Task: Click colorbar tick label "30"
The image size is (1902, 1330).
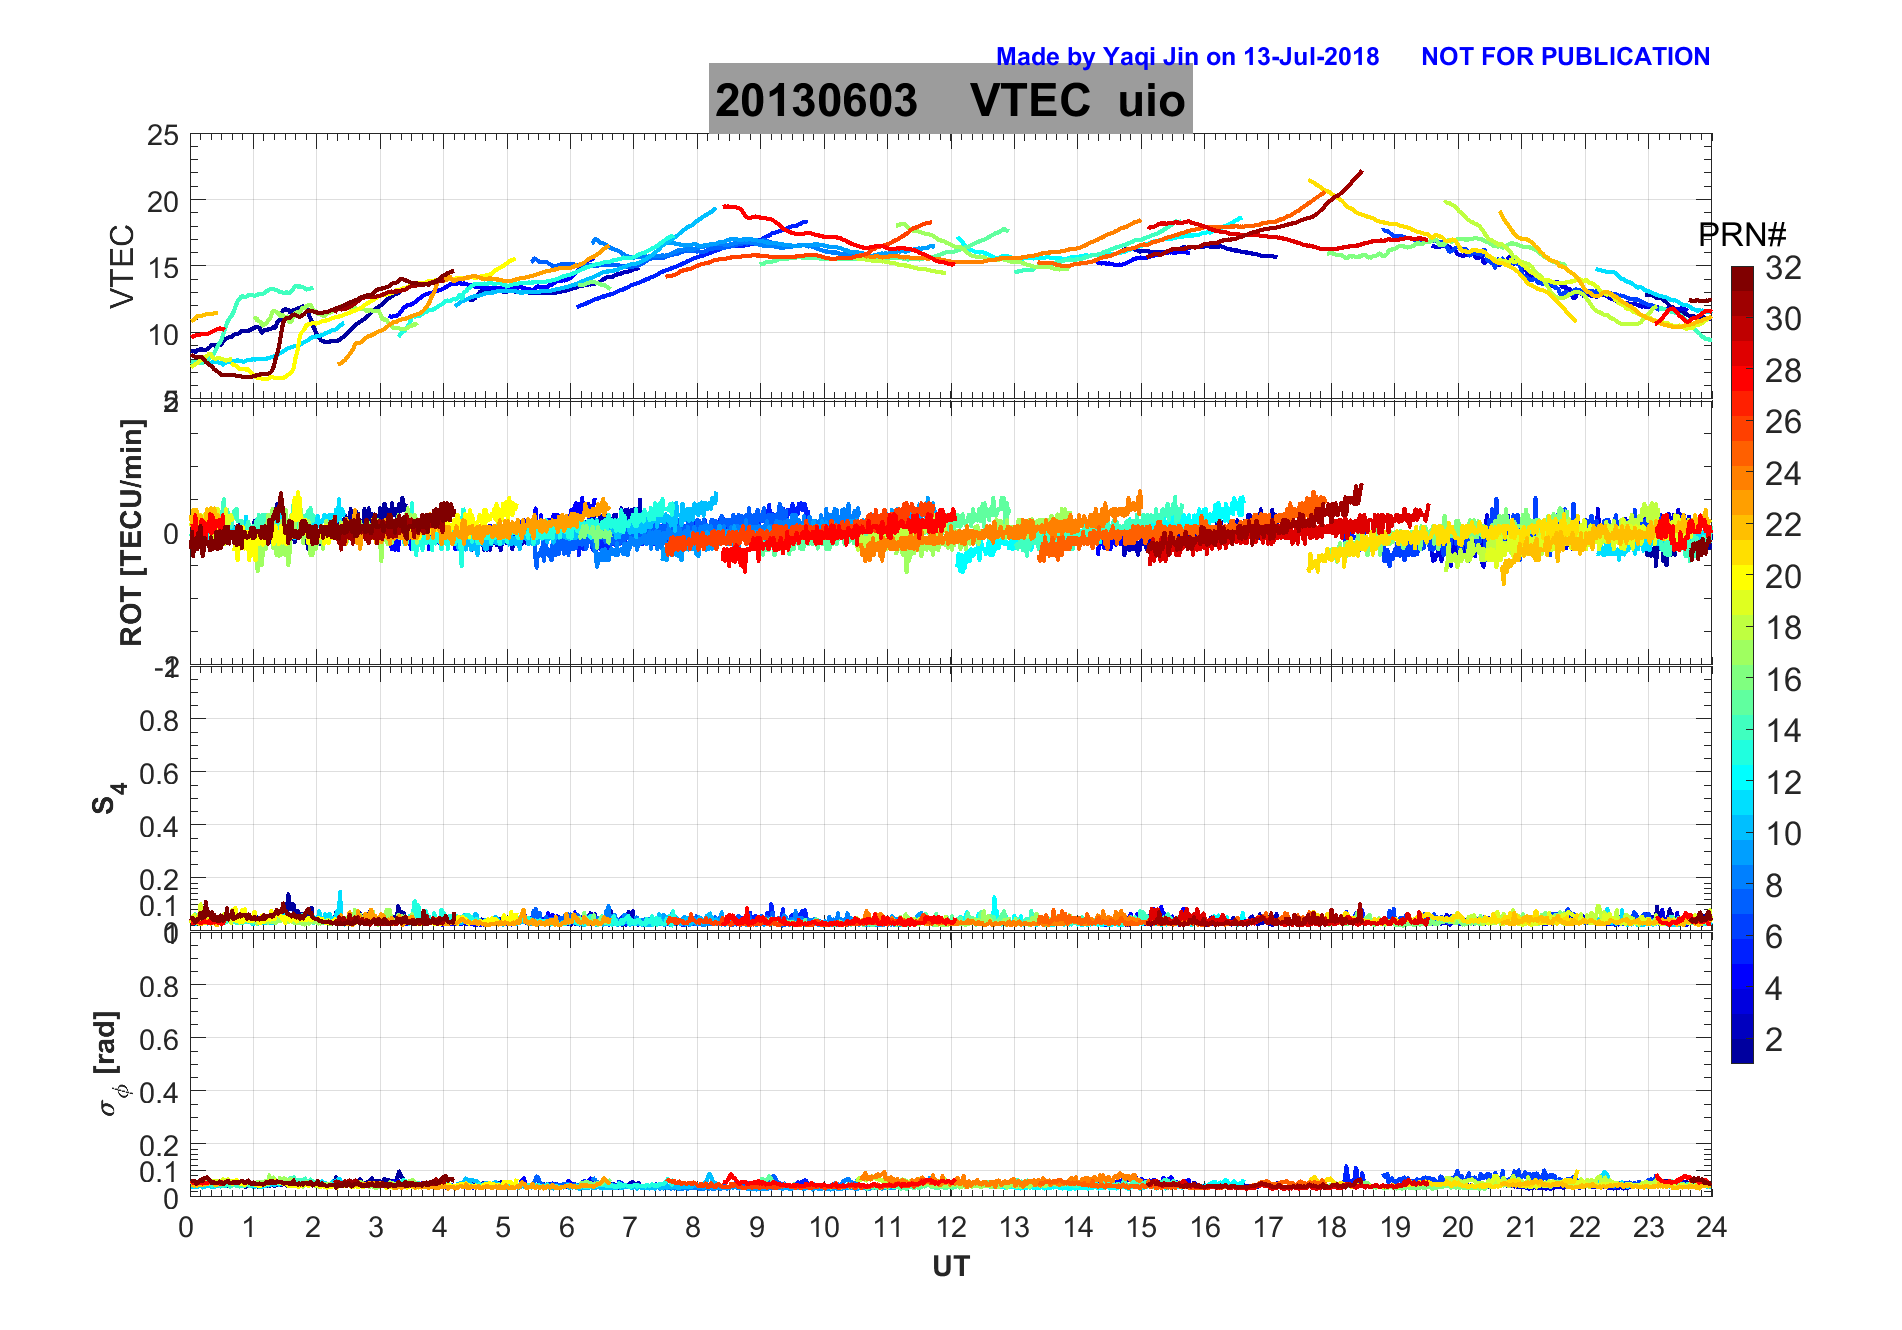Action: [1783, 319]
